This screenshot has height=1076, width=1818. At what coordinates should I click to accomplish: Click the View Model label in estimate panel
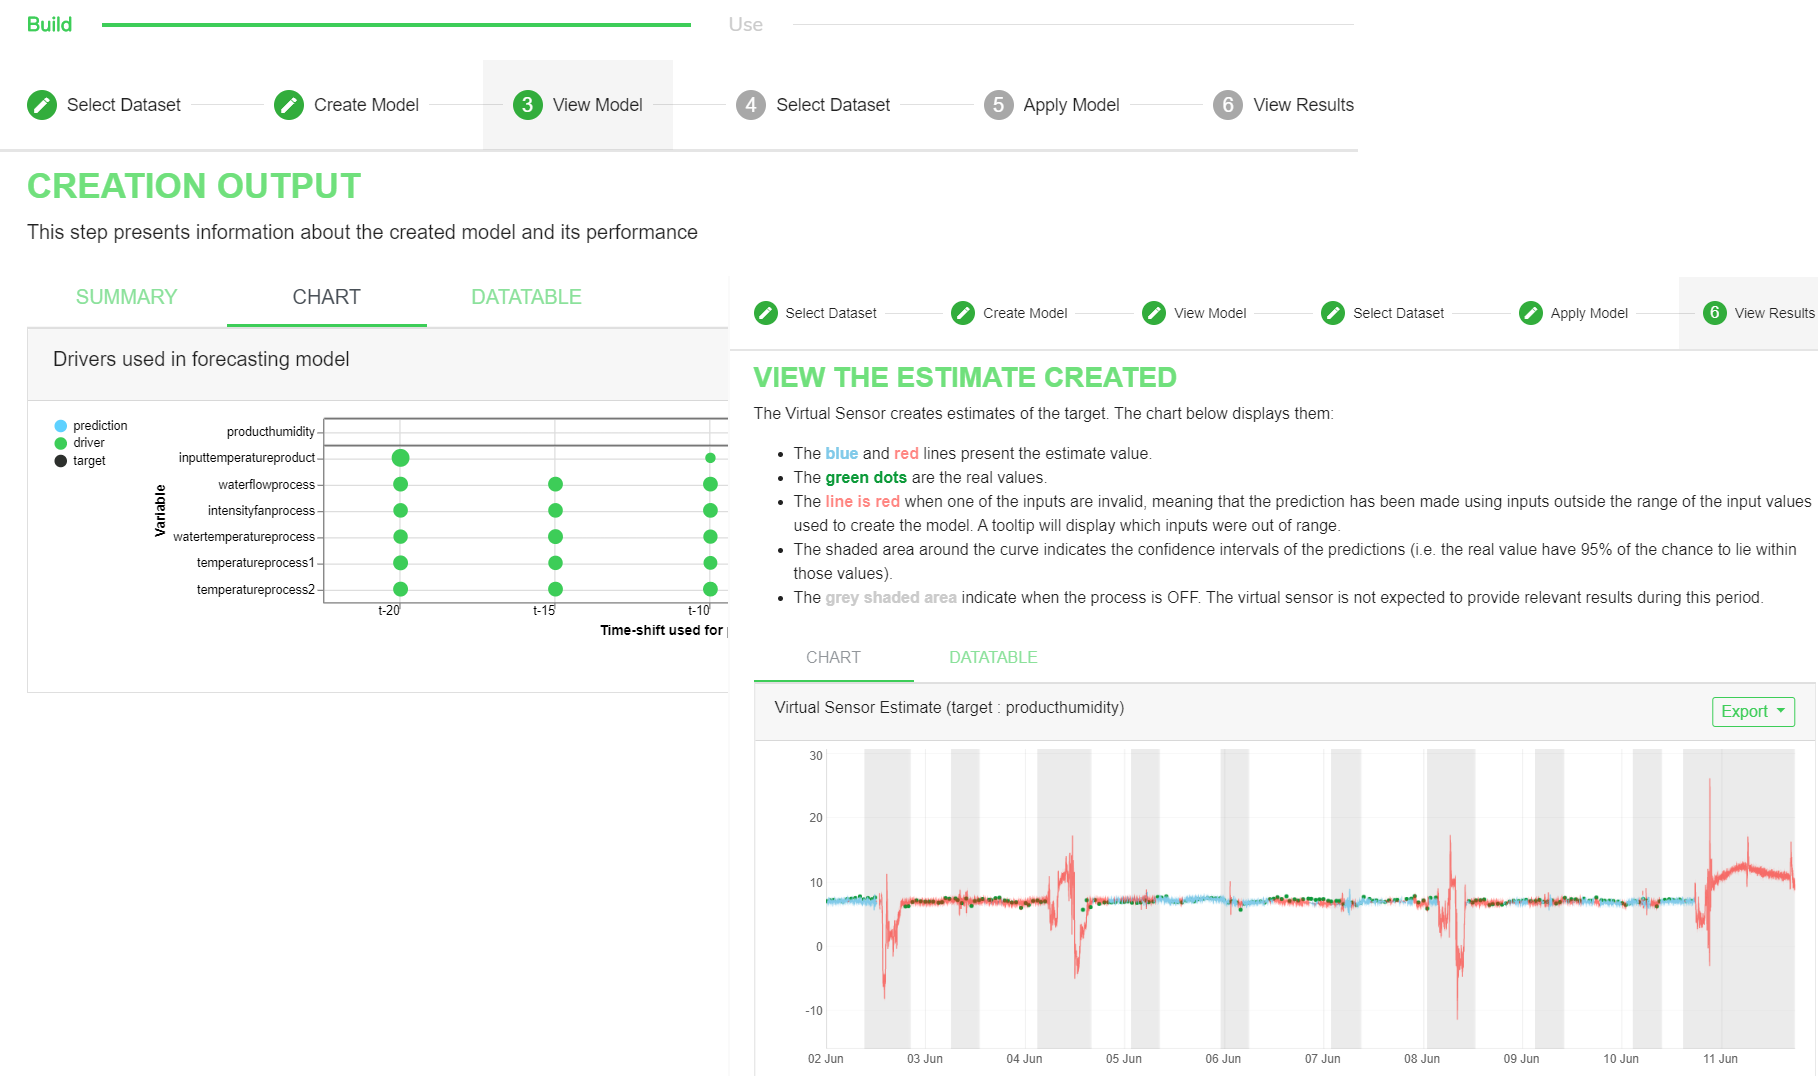tap(1210, 313)
